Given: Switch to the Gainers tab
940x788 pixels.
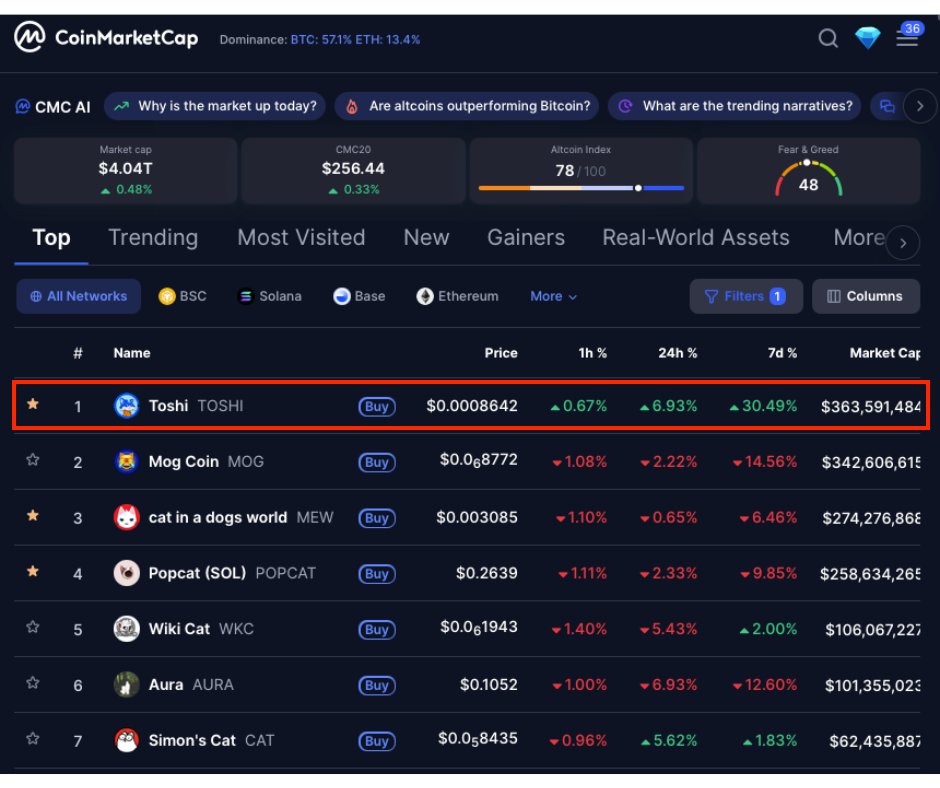Looking at the screenshot, I should tap(526, 238).
